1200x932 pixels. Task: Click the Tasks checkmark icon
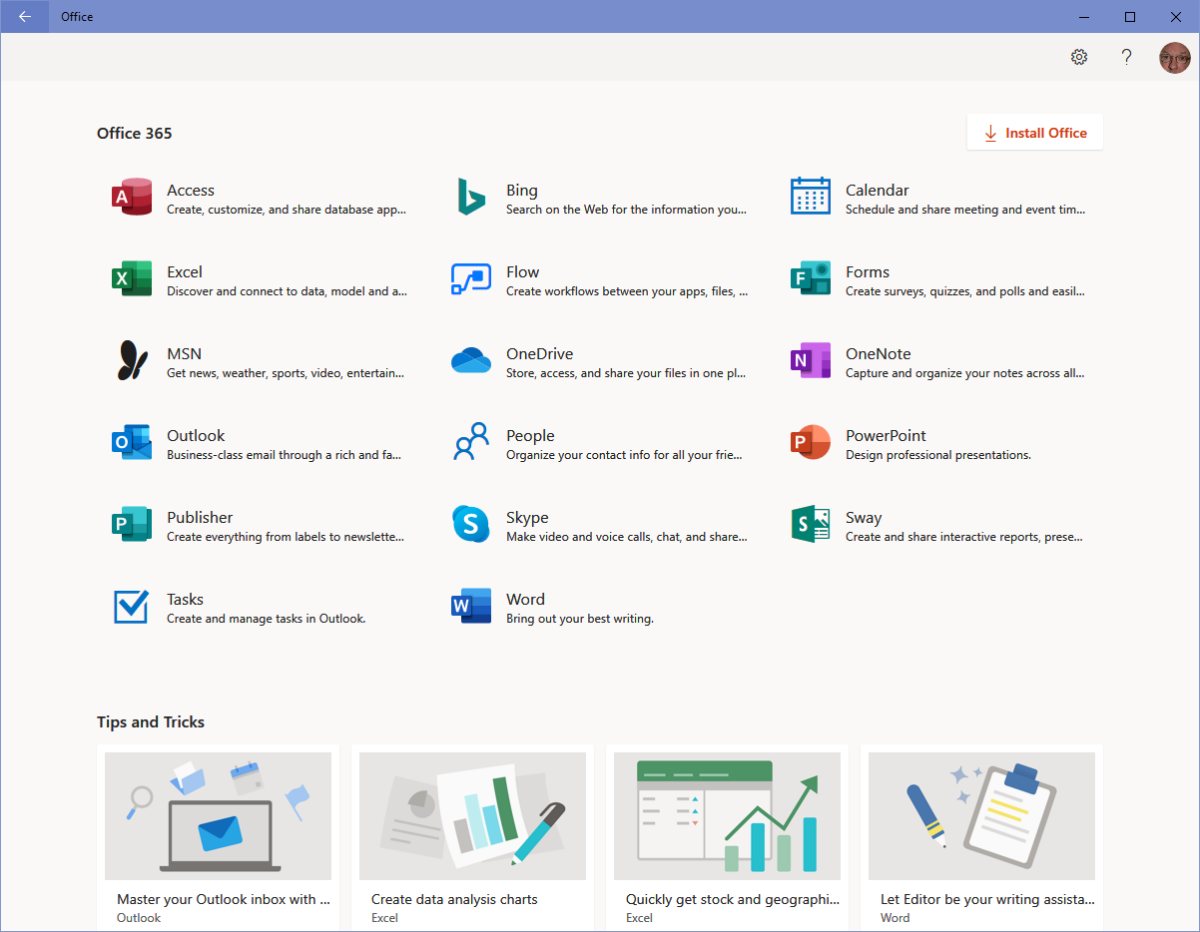coord(131,606)
